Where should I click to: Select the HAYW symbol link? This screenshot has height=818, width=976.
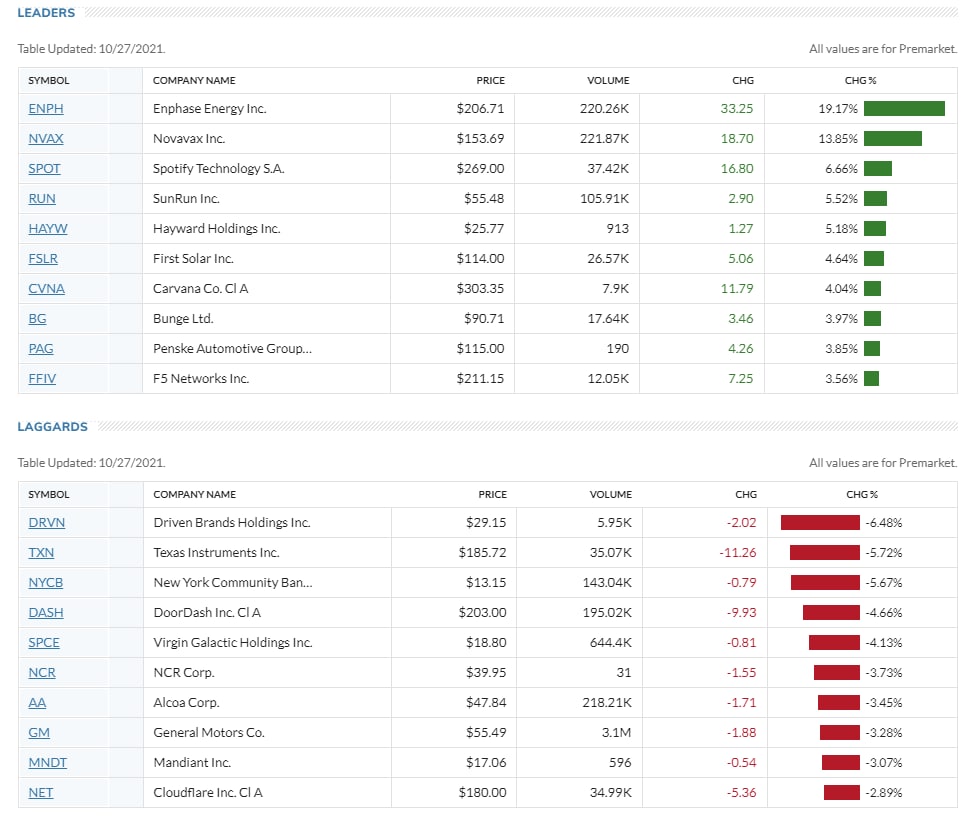click(x=47, y=228)
